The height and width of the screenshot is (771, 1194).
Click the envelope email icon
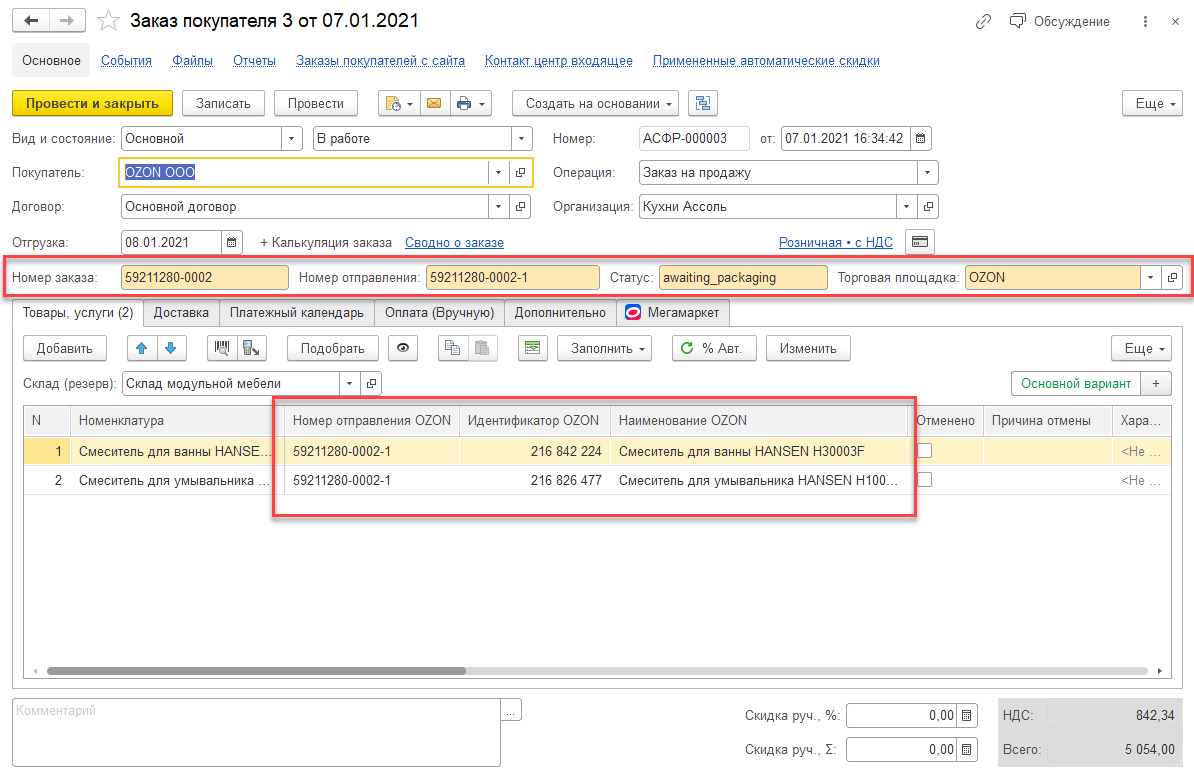pyautogui.click(x=434, y=103)
